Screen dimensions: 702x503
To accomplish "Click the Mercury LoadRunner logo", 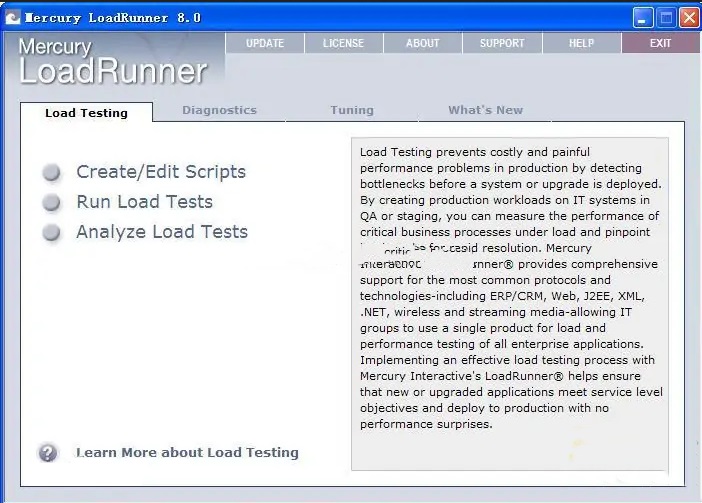I will [112, 62].
